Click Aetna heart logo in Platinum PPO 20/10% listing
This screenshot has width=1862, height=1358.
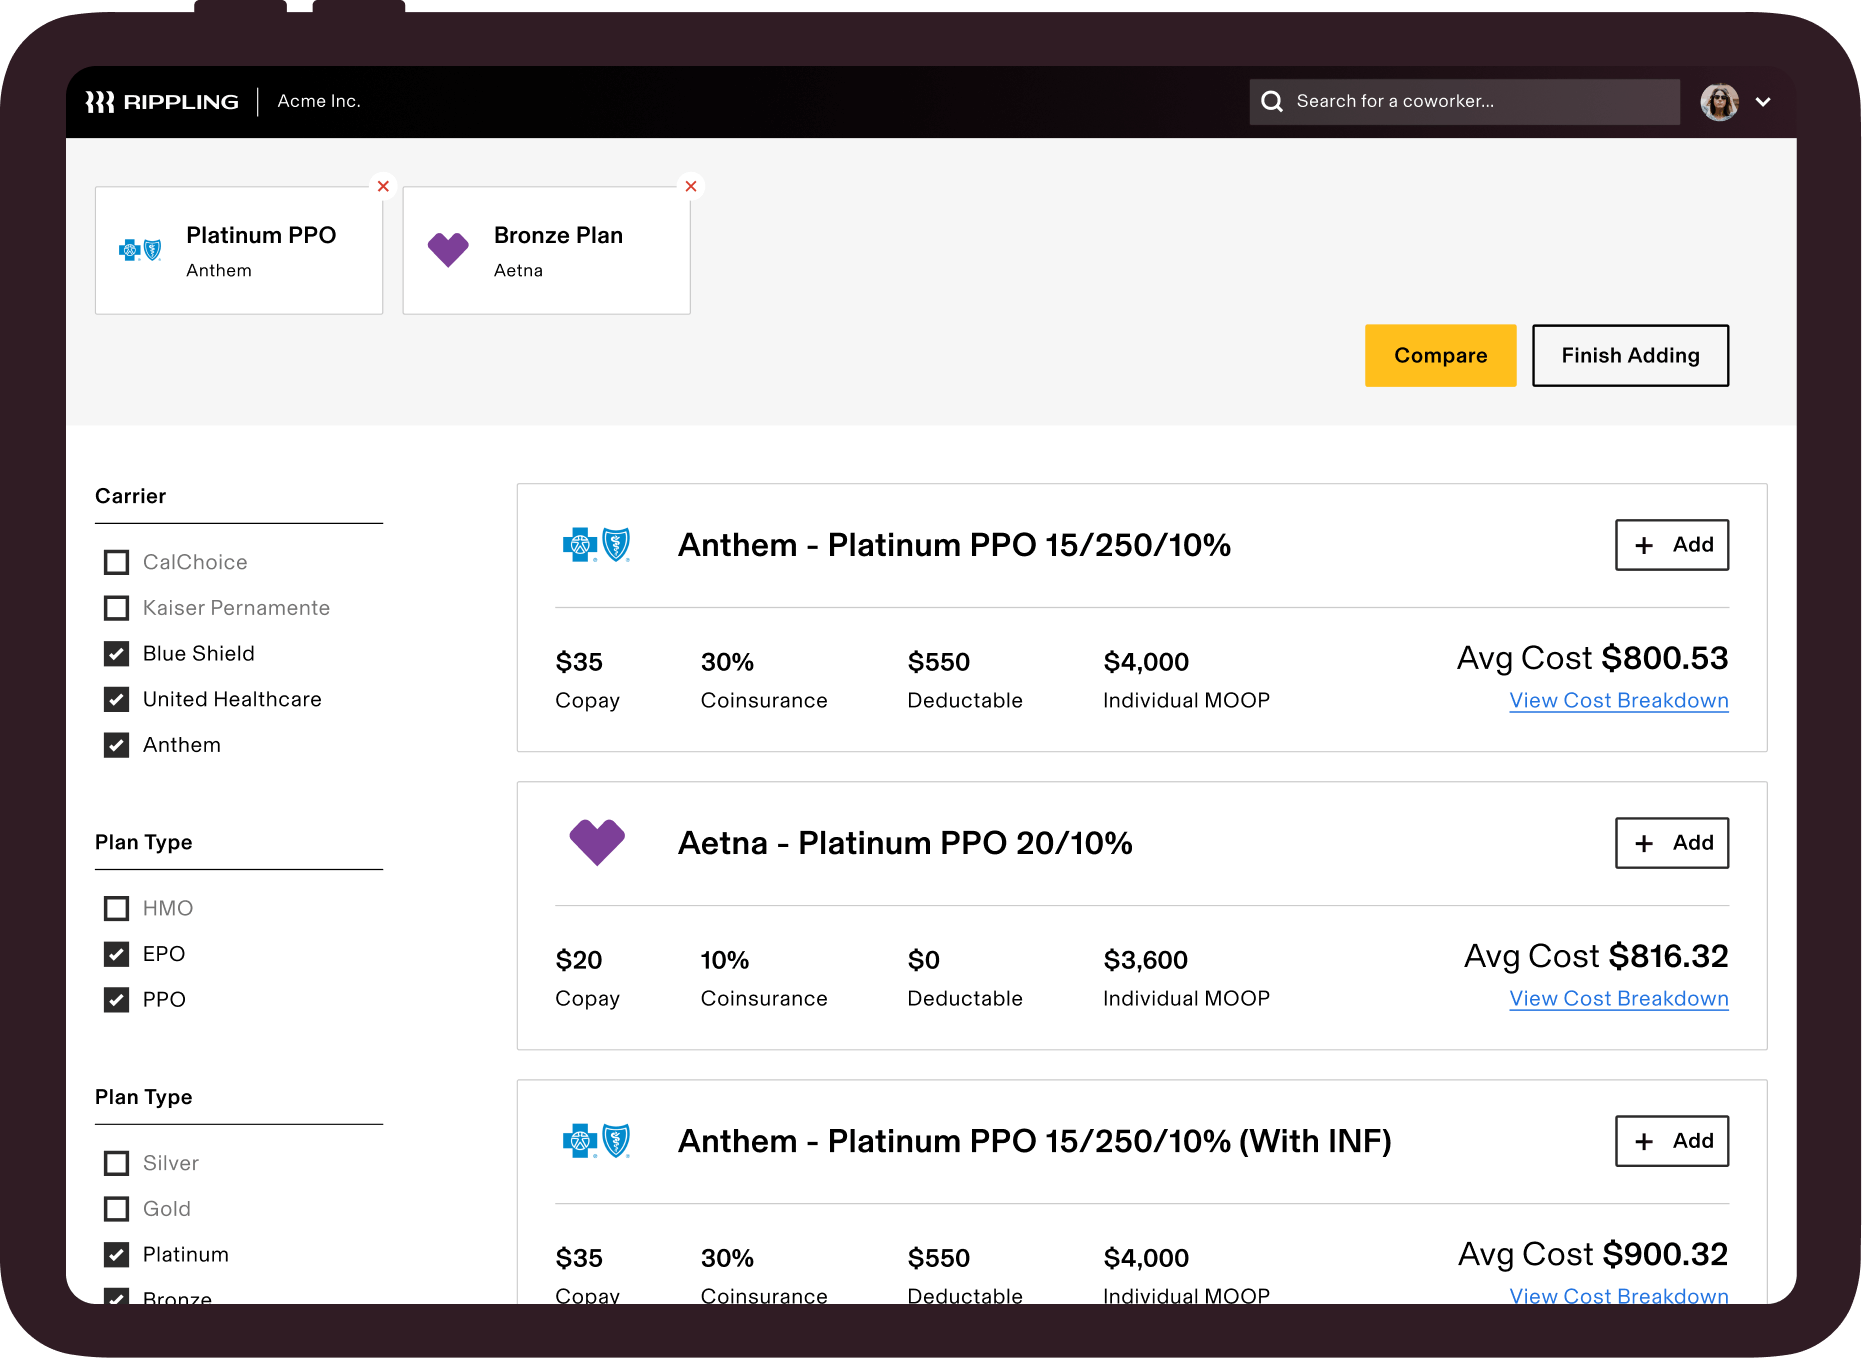(x=597, y=842)
